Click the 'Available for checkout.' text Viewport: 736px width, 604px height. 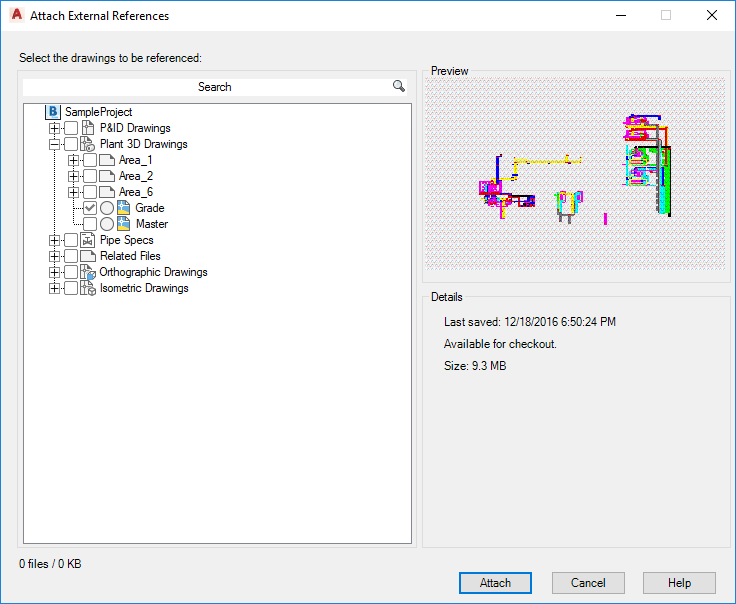tap(500, 344)
